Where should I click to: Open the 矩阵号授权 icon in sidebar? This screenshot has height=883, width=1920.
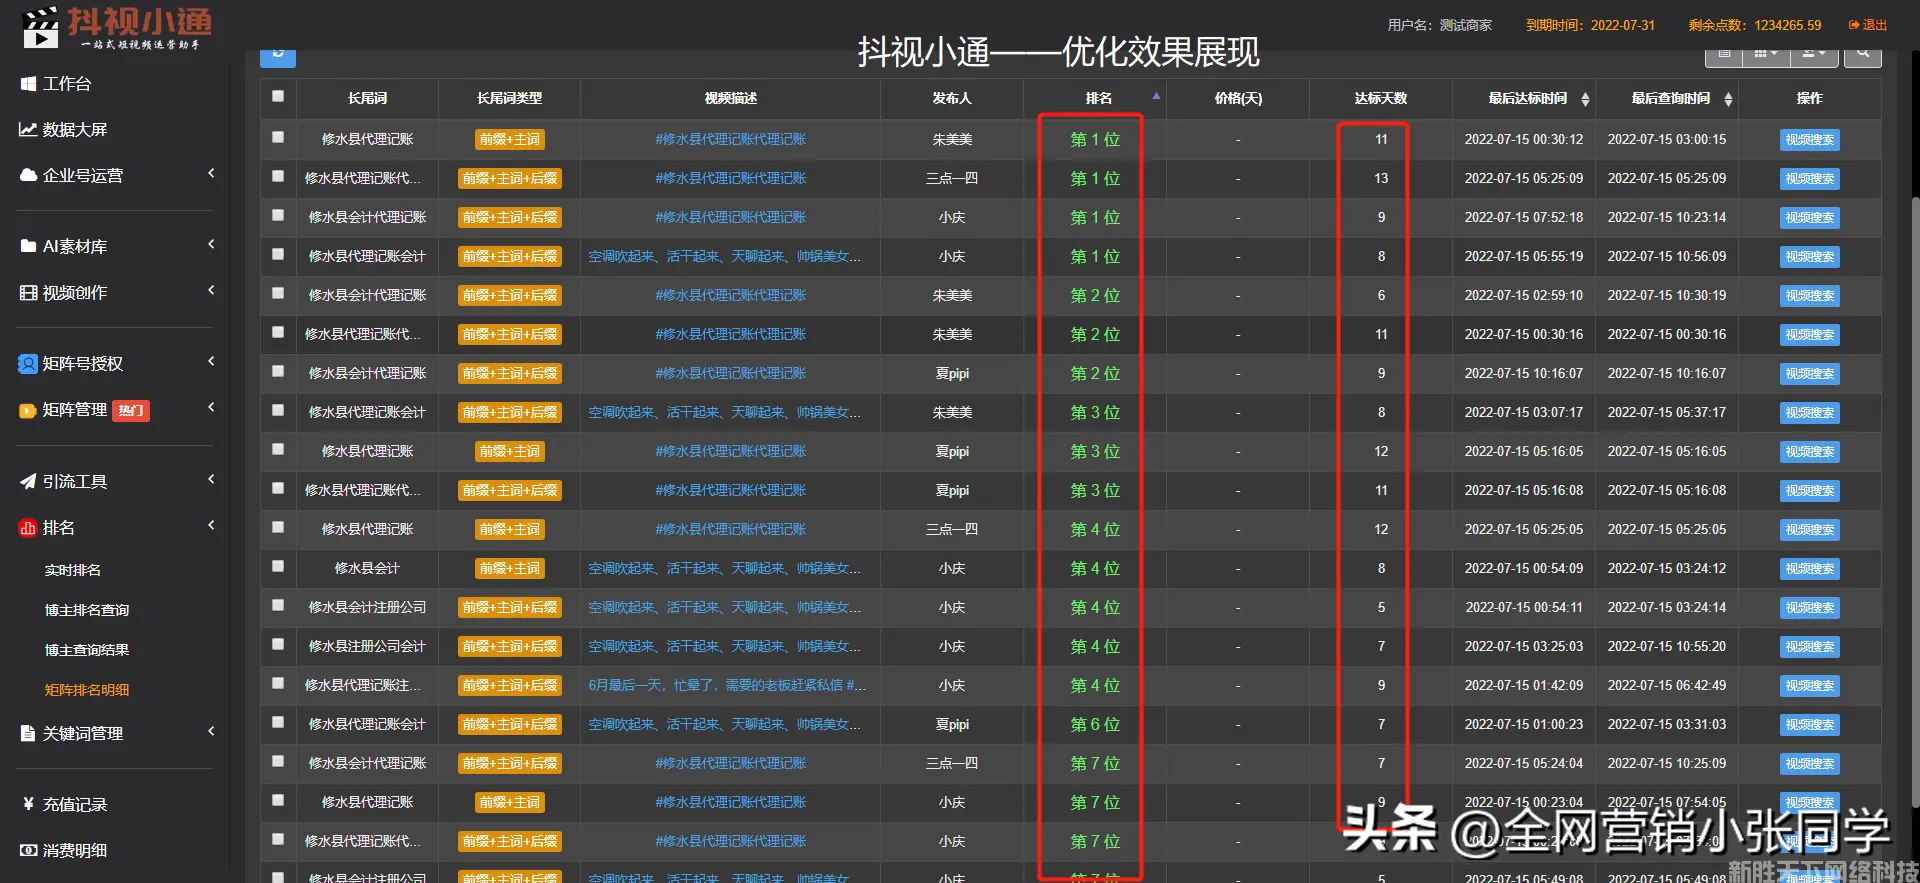(28, 364)
